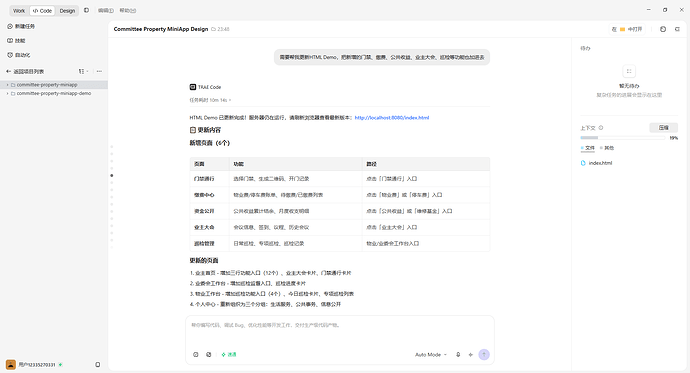Open the 技能 skills entry in sidebar
This screenshot has width=690, height=373.
point(16,40)
